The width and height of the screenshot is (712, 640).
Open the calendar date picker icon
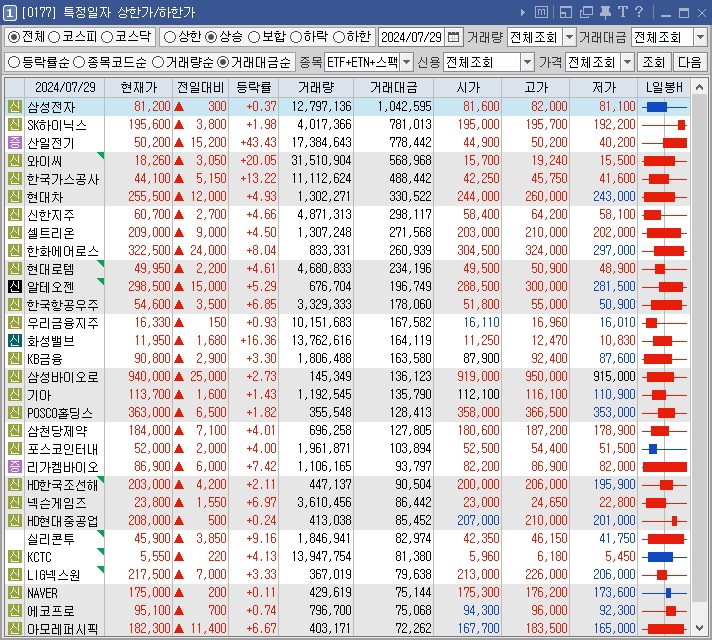(x=453, y=37)
